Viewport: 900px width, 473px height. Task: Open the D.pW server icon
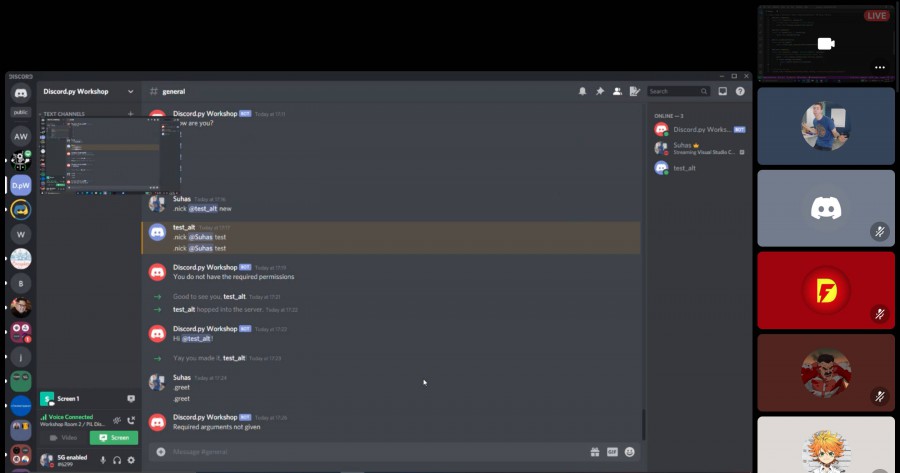click(21, 185)
